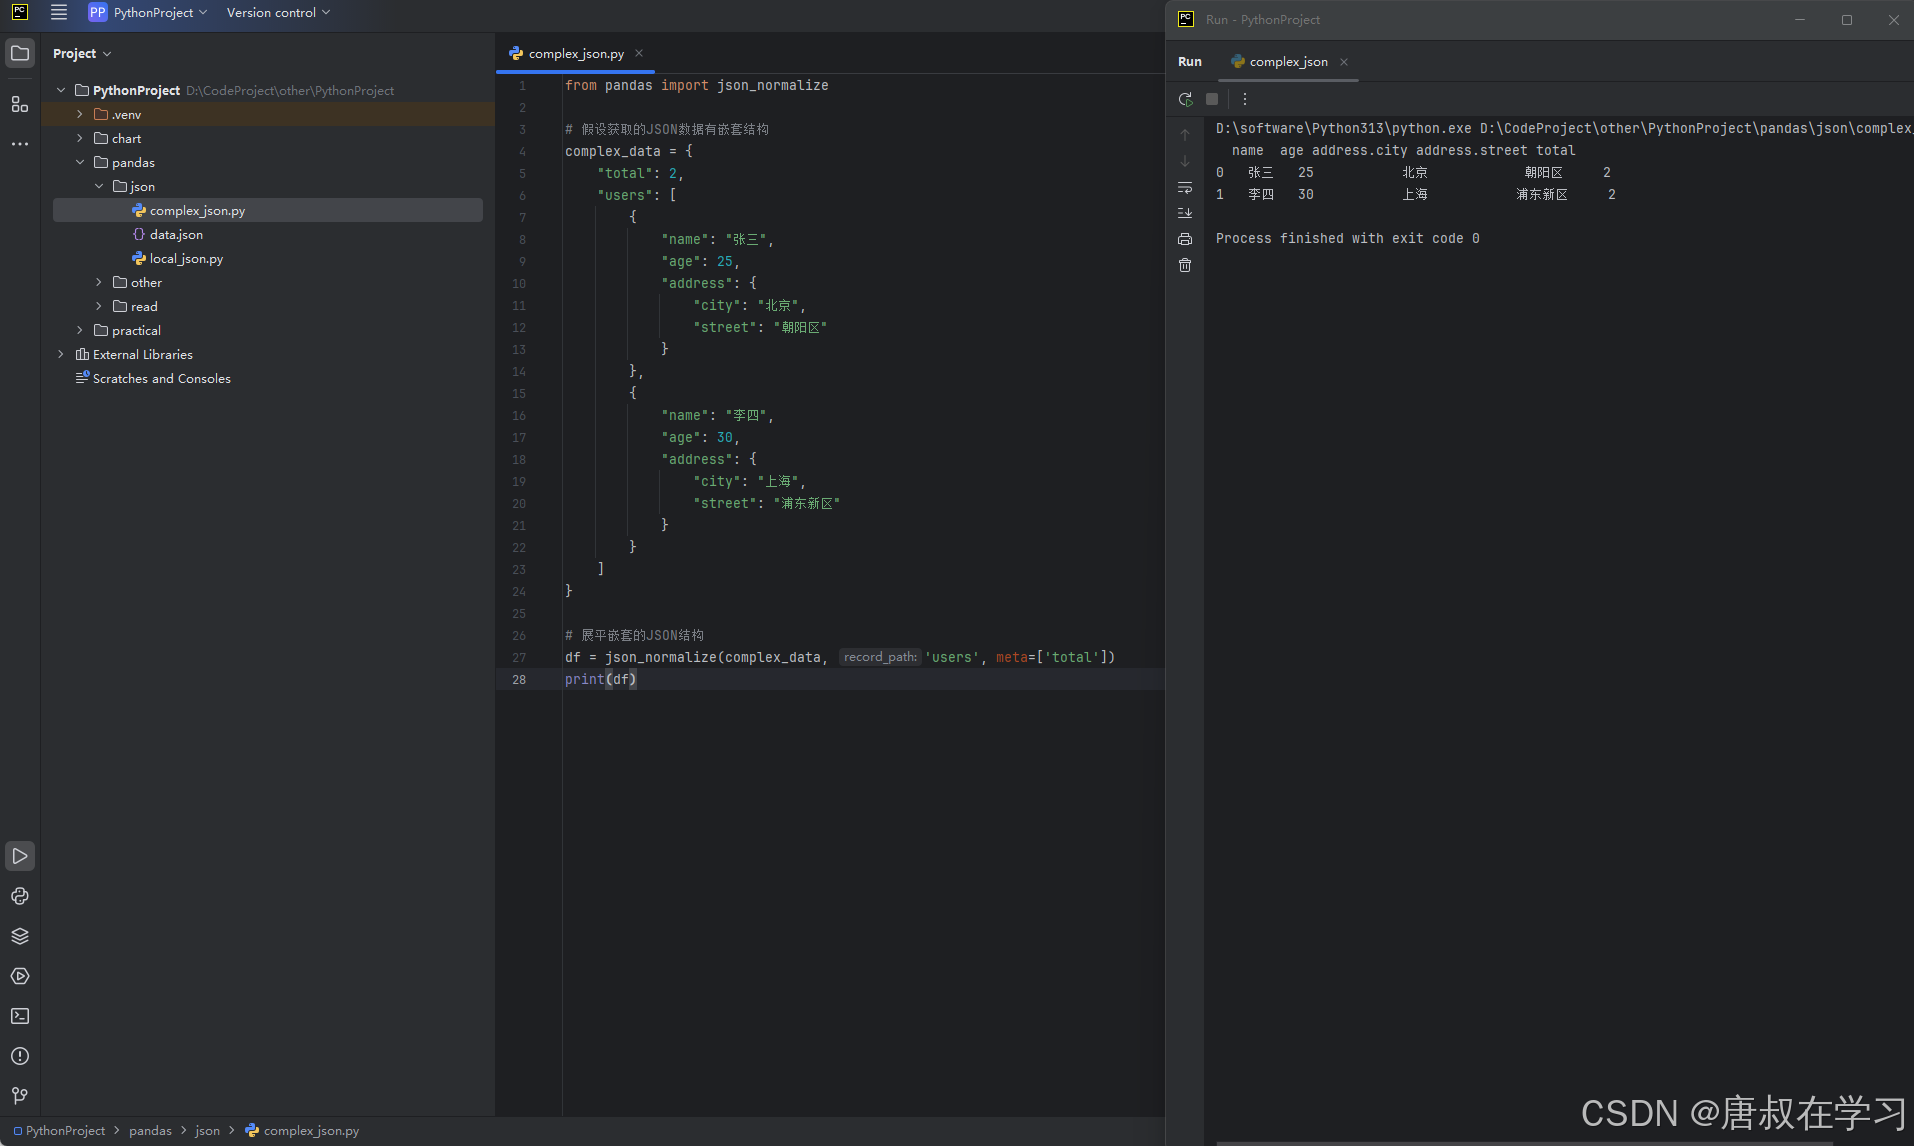1914x1146 pixels.
Task: Rerun complex_json in the Run window
Action: coord(1185,99)
